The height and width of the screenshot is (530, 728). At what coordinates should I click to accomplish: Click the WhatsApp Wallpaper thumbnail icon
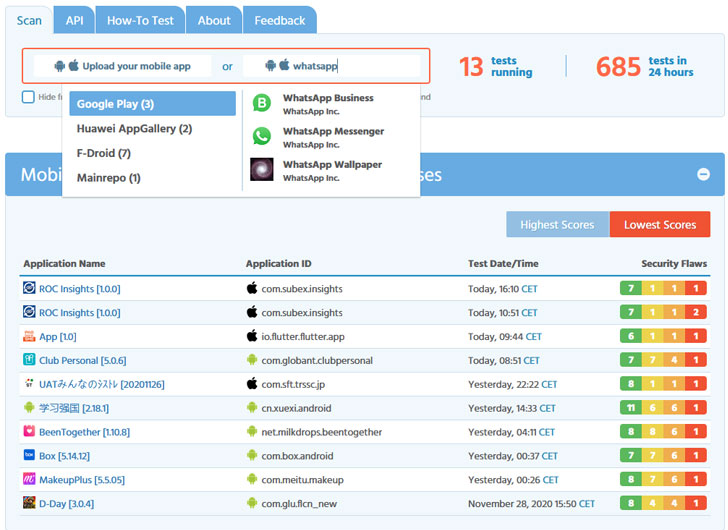tap(261, 169)
